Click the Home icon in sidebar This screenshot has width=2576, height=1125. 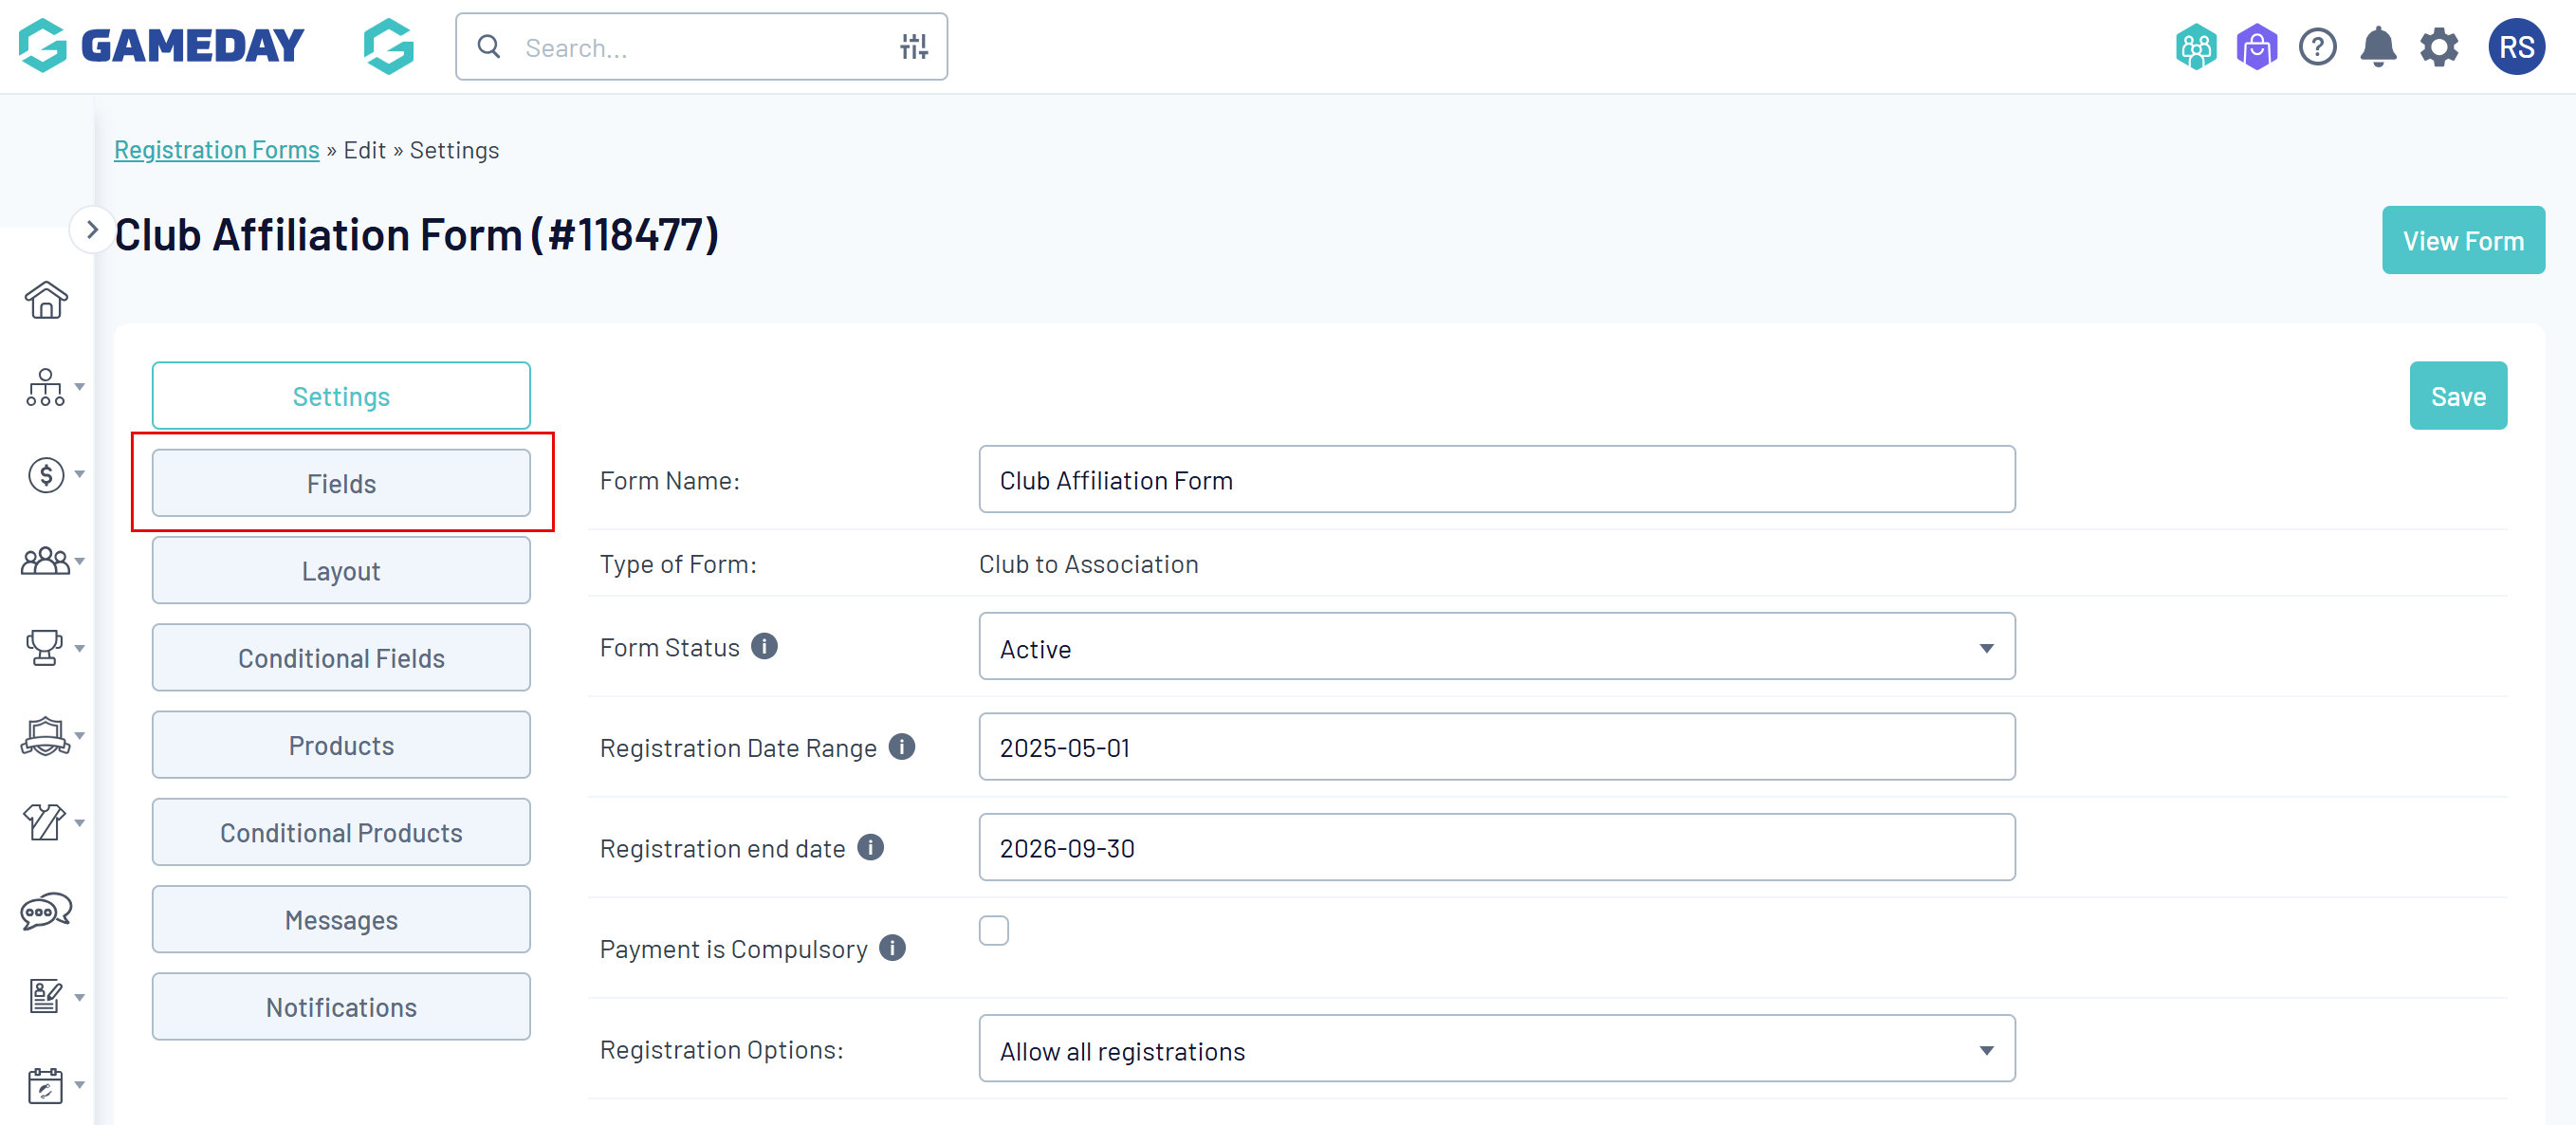coord(46,300)
